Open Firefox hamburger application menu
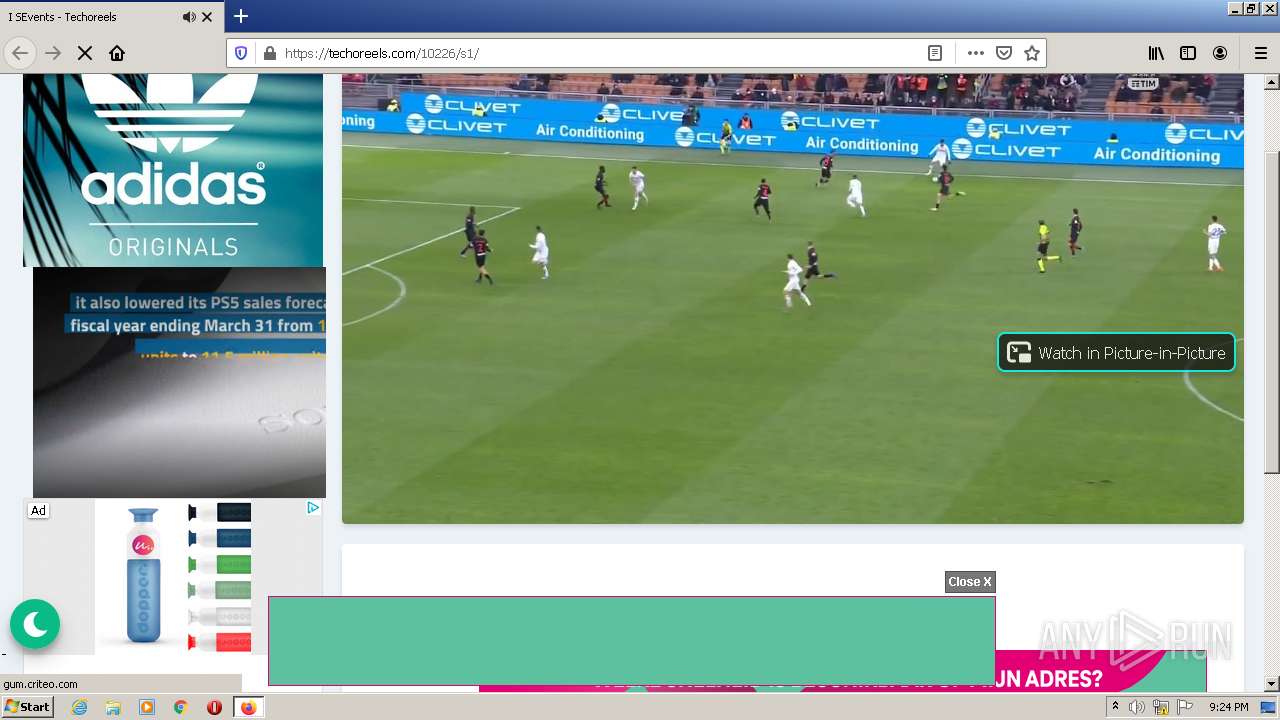The width and height of the screenshot is (1280, 720). click(1260, 53)
